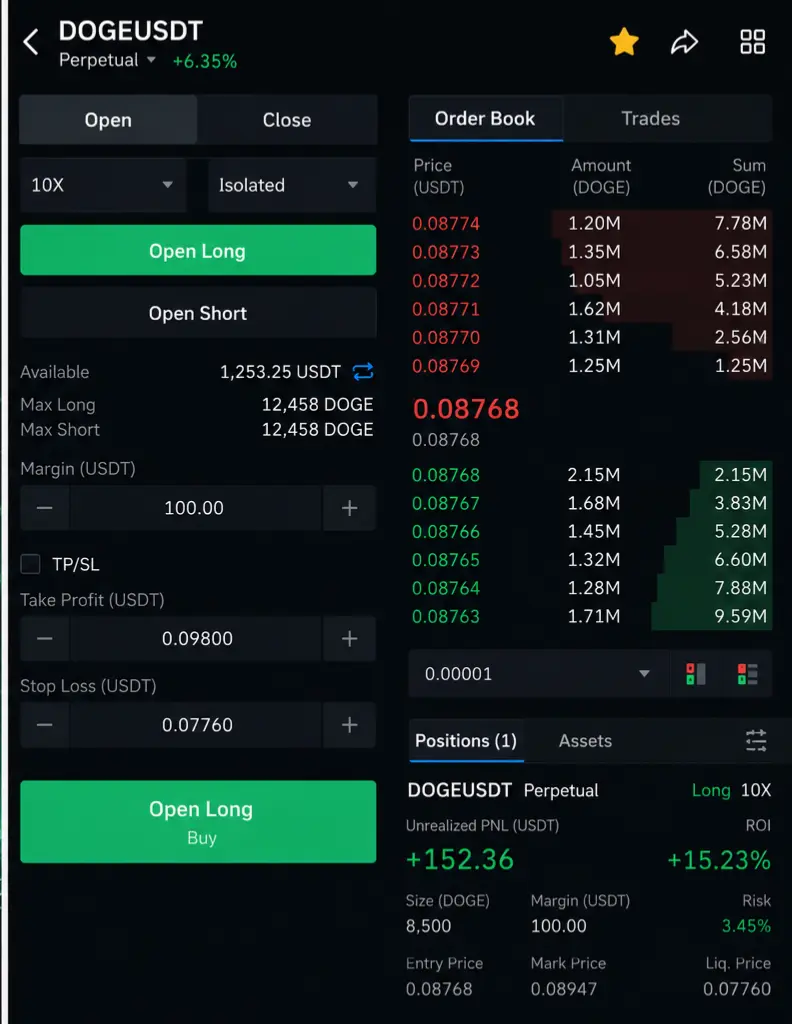The height and width of the screenshot is (1024, 792).
Task: Open the grid layout menu icon
Action: point(752,42)
